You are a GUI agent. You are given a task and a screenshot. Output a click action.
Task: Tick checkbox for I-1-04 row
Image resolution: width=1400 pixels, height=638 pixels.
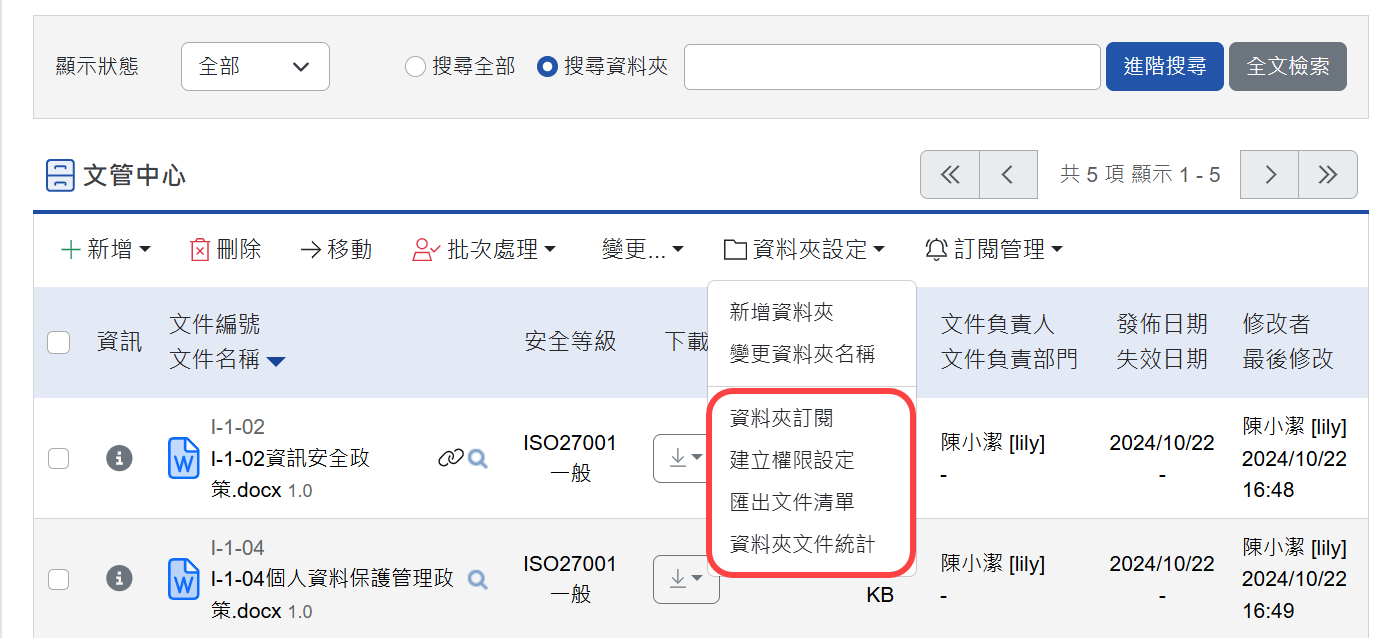[x=59, y=578]
